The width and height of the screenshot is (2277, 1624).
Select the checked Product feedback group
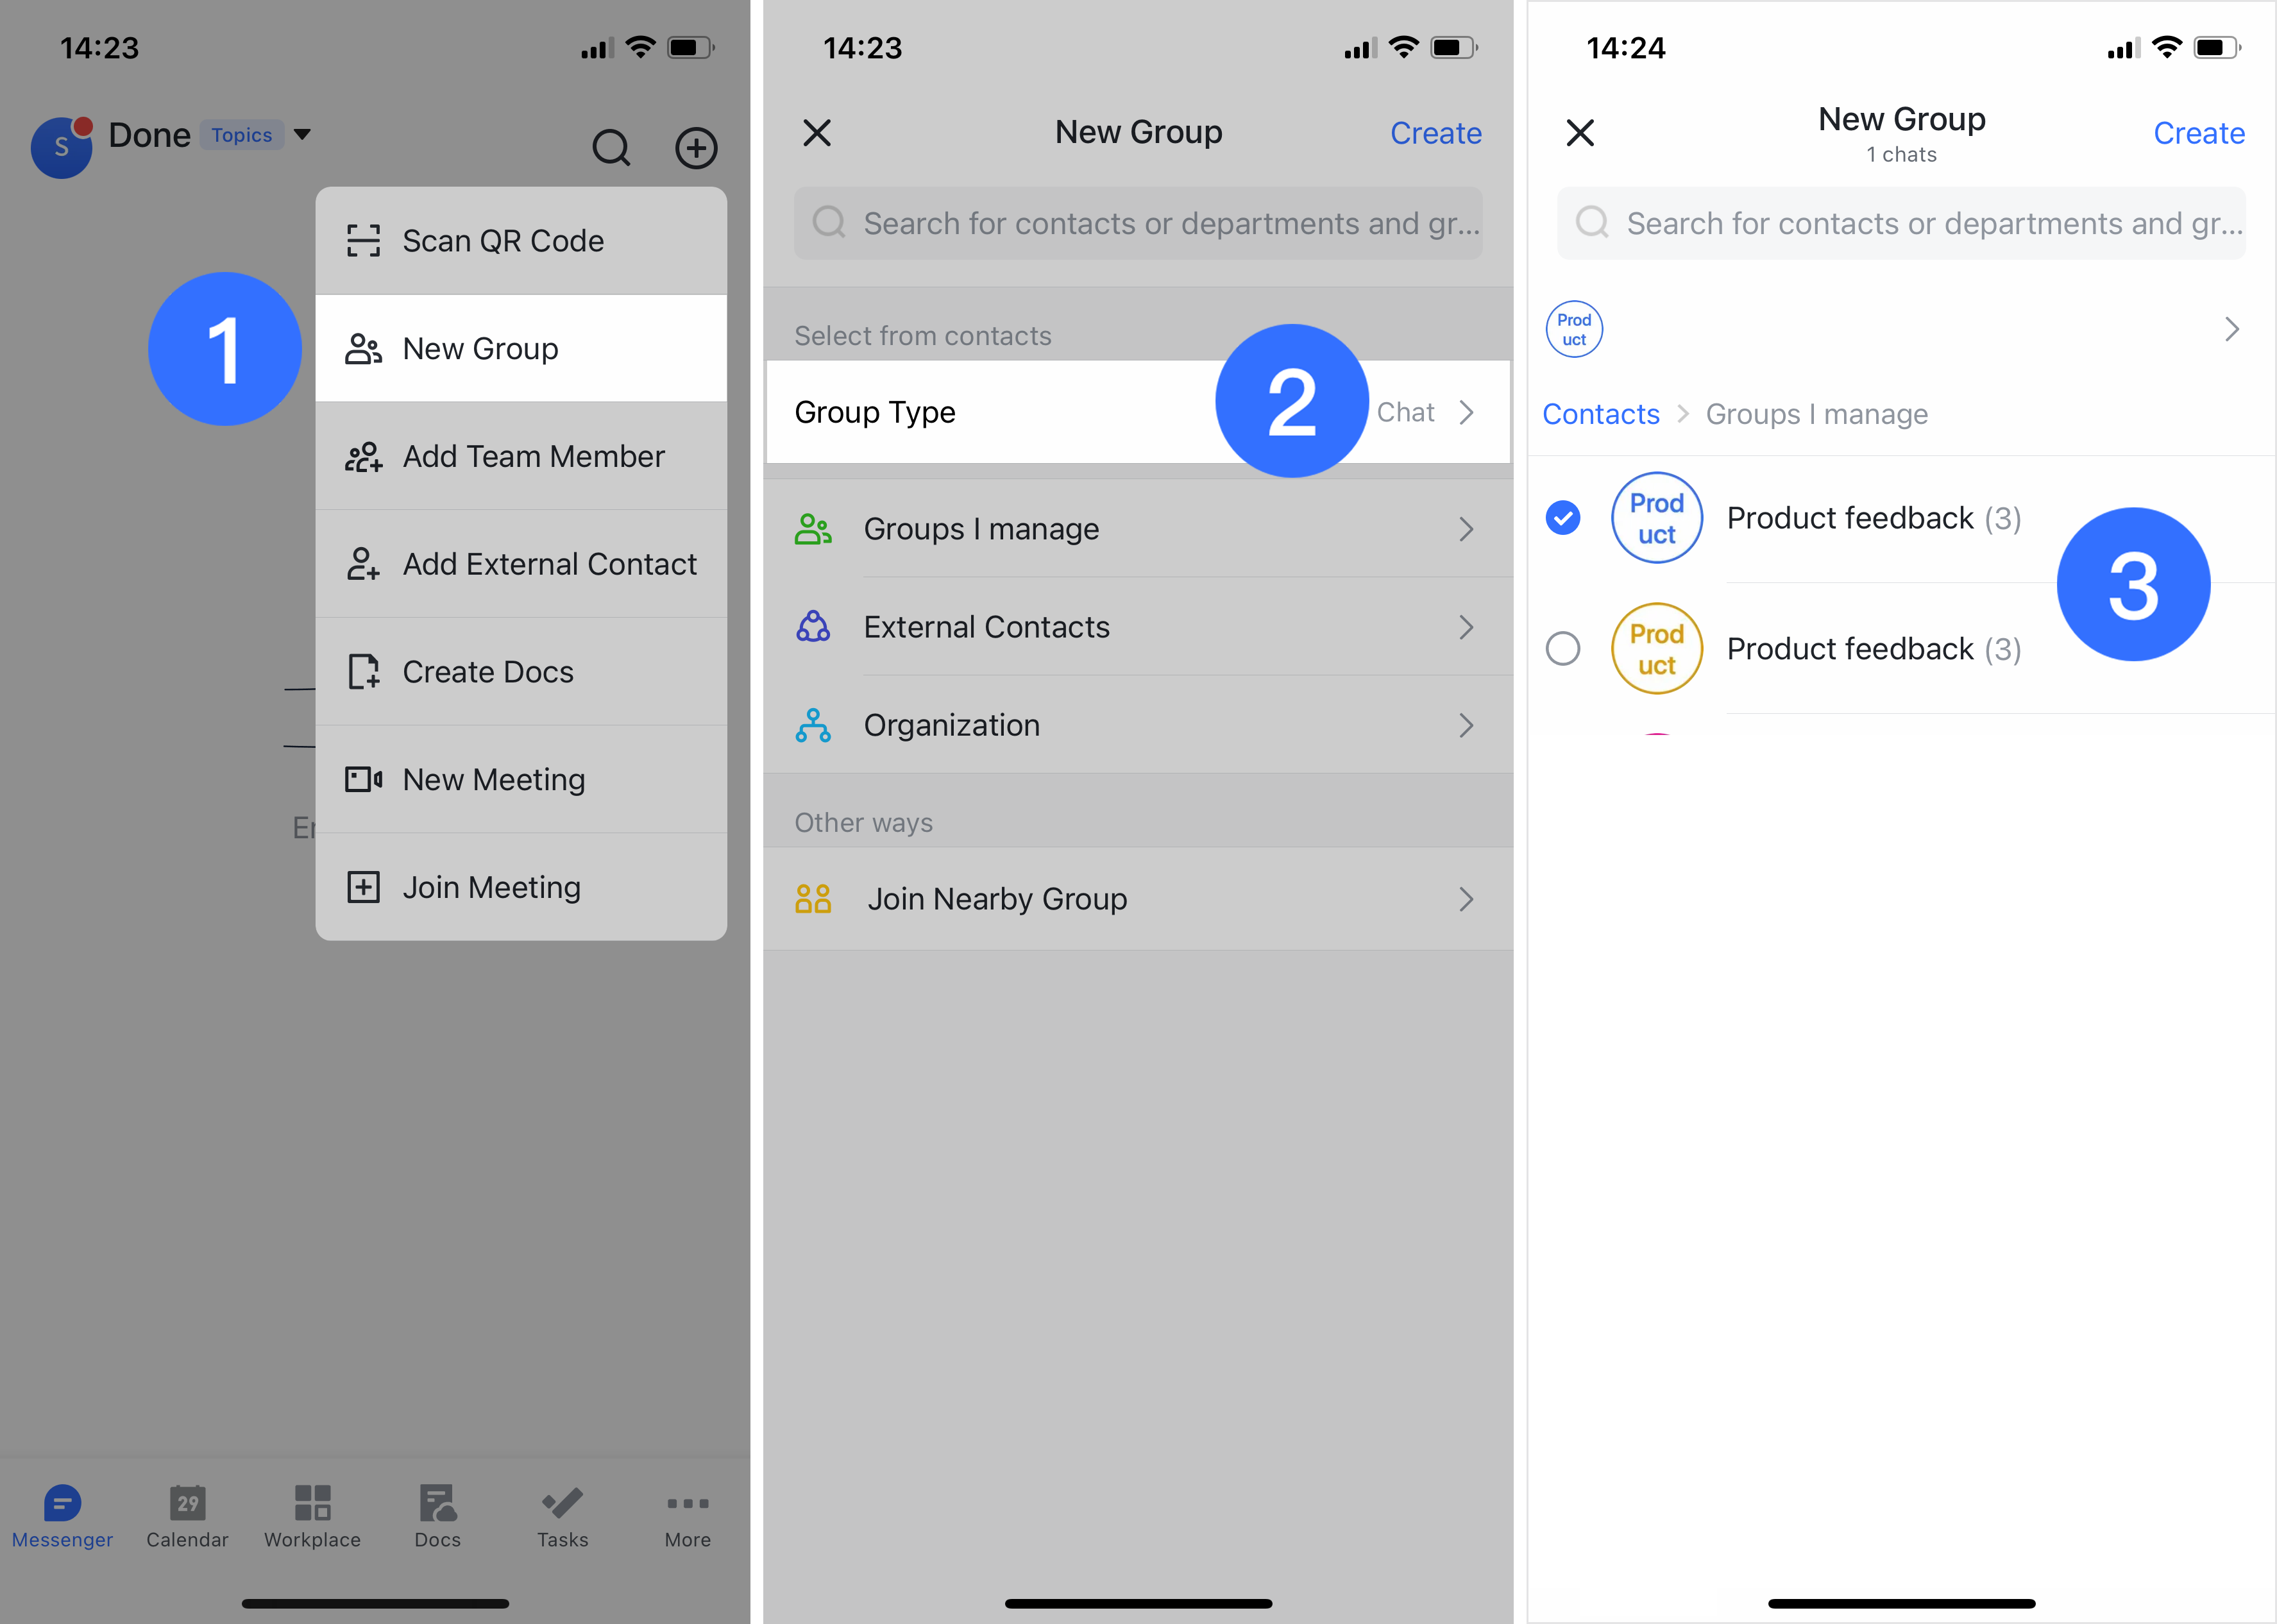tap(1871, 517)
